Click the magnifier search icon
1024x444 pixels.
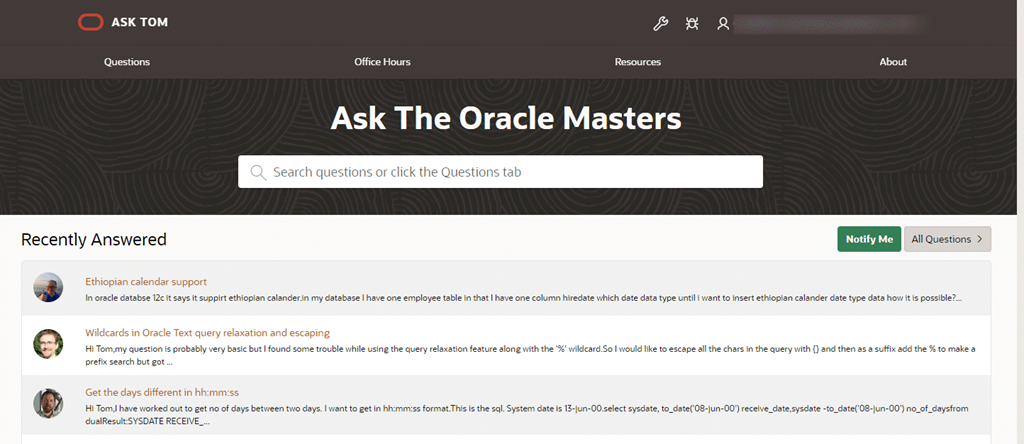[x=258, y=172]
